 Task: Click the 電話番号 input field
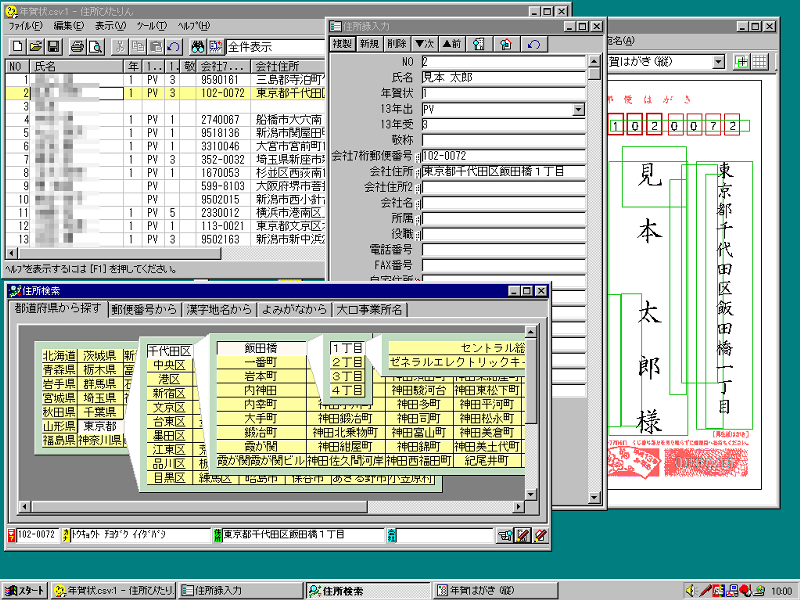point(504,249)
